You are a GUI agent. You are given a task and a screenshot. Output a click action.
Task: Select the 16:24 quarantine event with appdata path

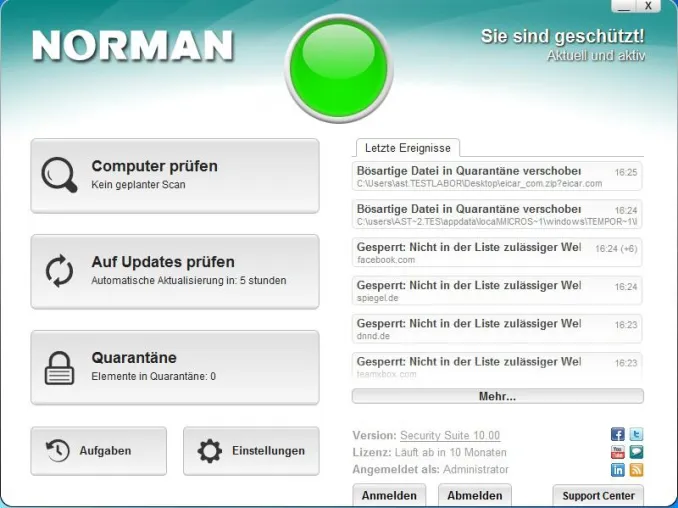click(497, 214)
